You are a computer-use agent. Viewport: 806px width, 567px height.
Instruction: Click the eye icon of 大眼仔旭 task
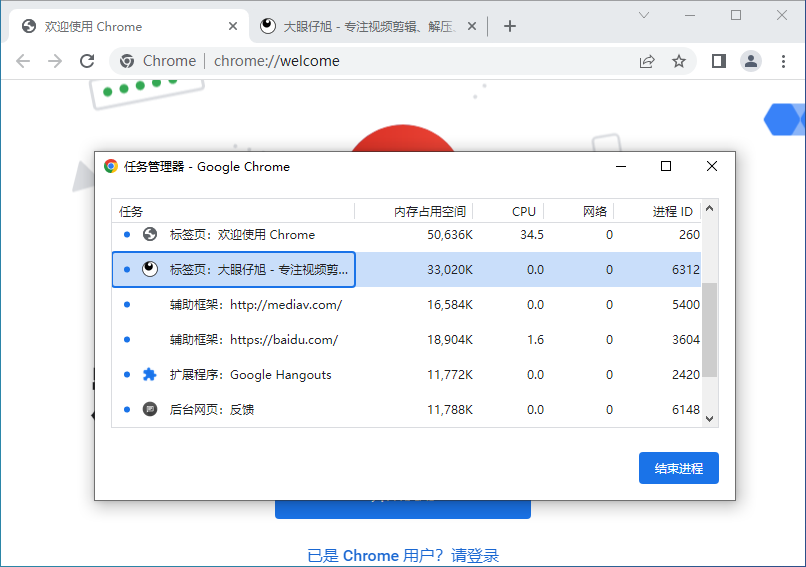click(150, 269)
